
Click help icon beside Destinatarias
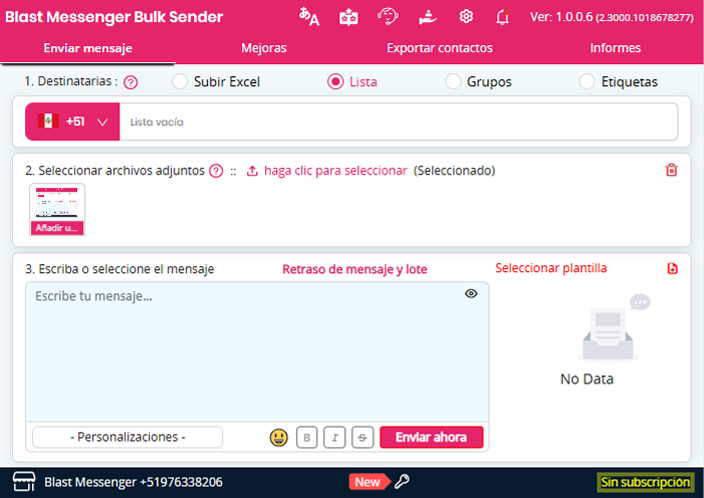point(131,82)
